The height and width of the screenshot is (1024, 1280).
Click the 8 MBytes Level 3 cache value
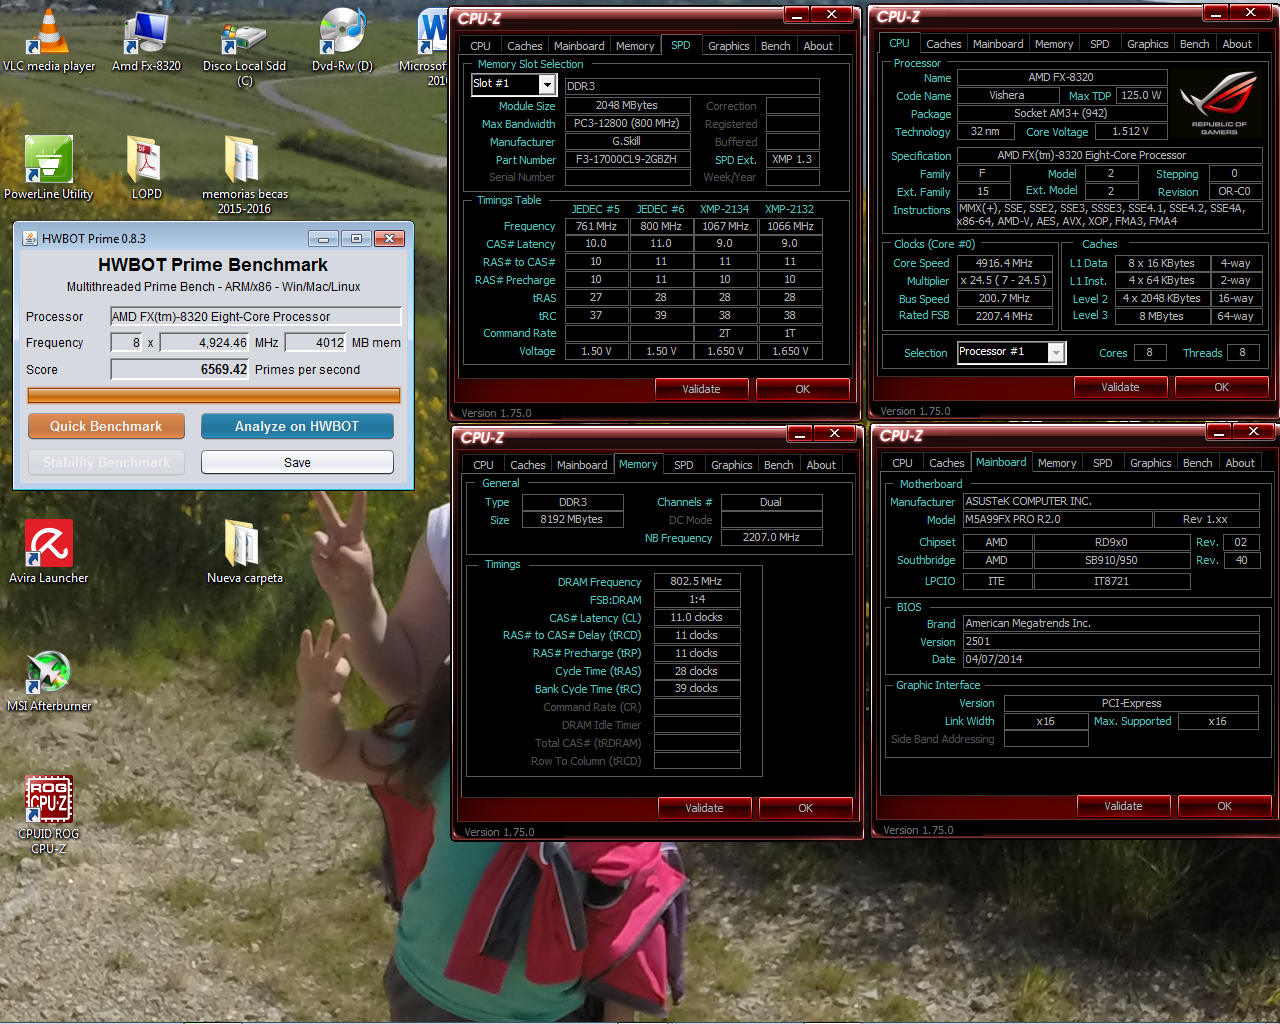[x=1162, y=315]
